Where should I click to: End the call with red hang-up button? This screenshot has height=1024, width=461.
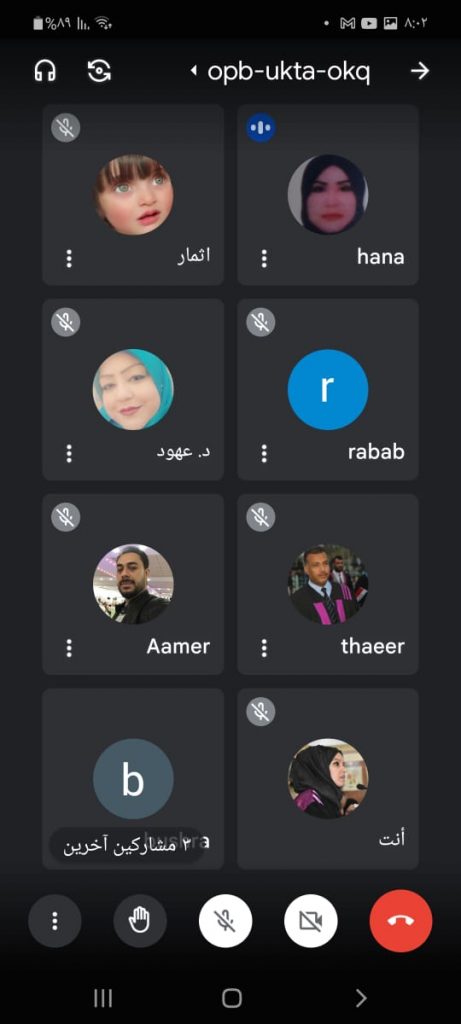(401, 921)
